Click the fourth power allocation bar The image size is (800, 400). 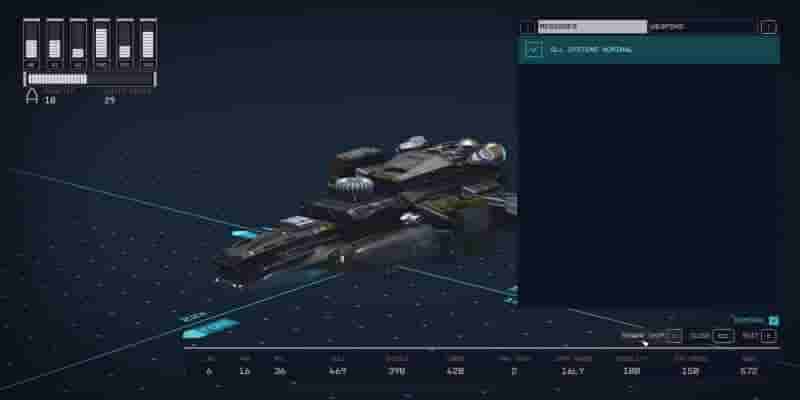pos(102,45)
